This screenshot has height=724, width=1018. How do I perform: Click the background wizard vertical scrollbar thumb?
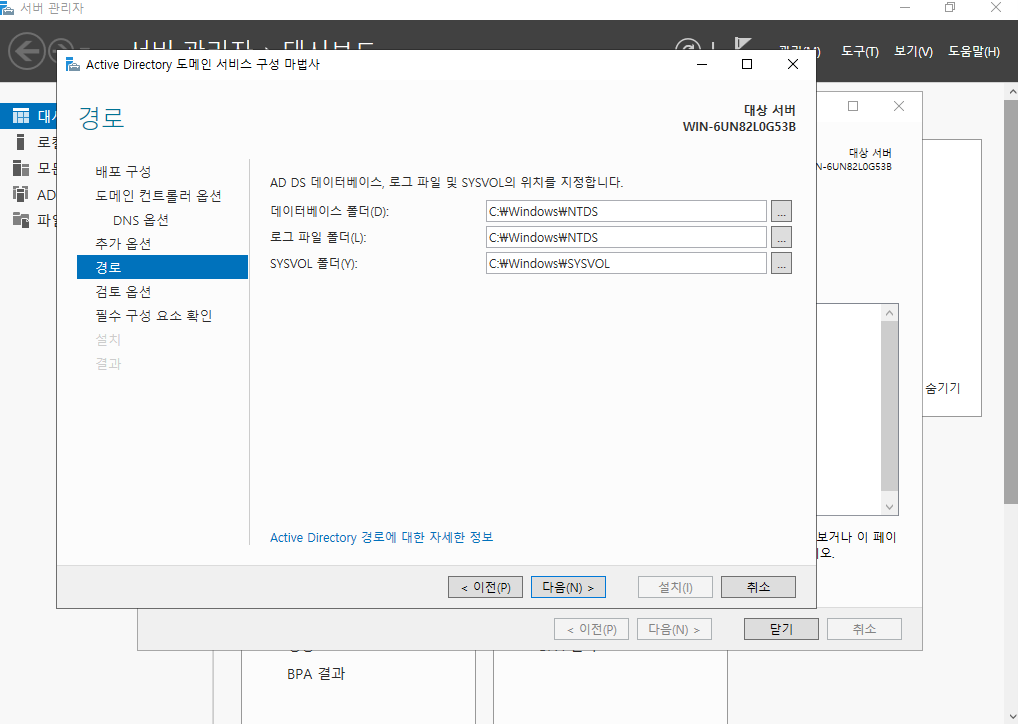(889, 406)
